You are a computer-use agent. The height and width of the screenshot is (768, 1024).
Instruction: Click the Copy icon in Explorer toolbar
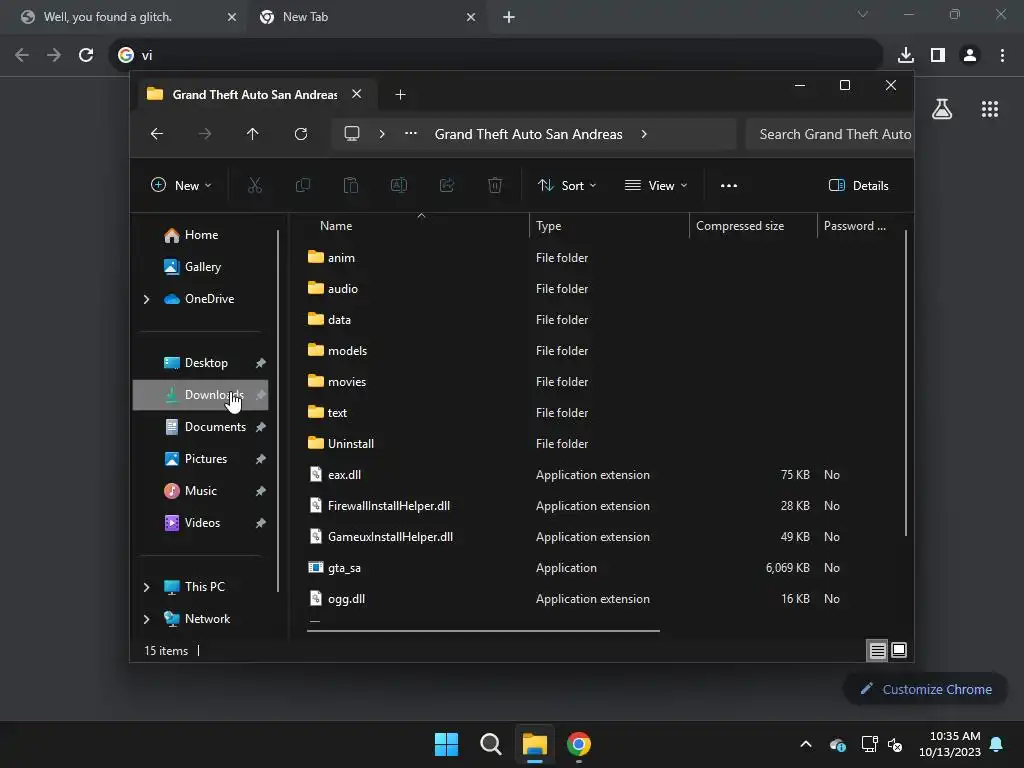[x=302, y=185]
